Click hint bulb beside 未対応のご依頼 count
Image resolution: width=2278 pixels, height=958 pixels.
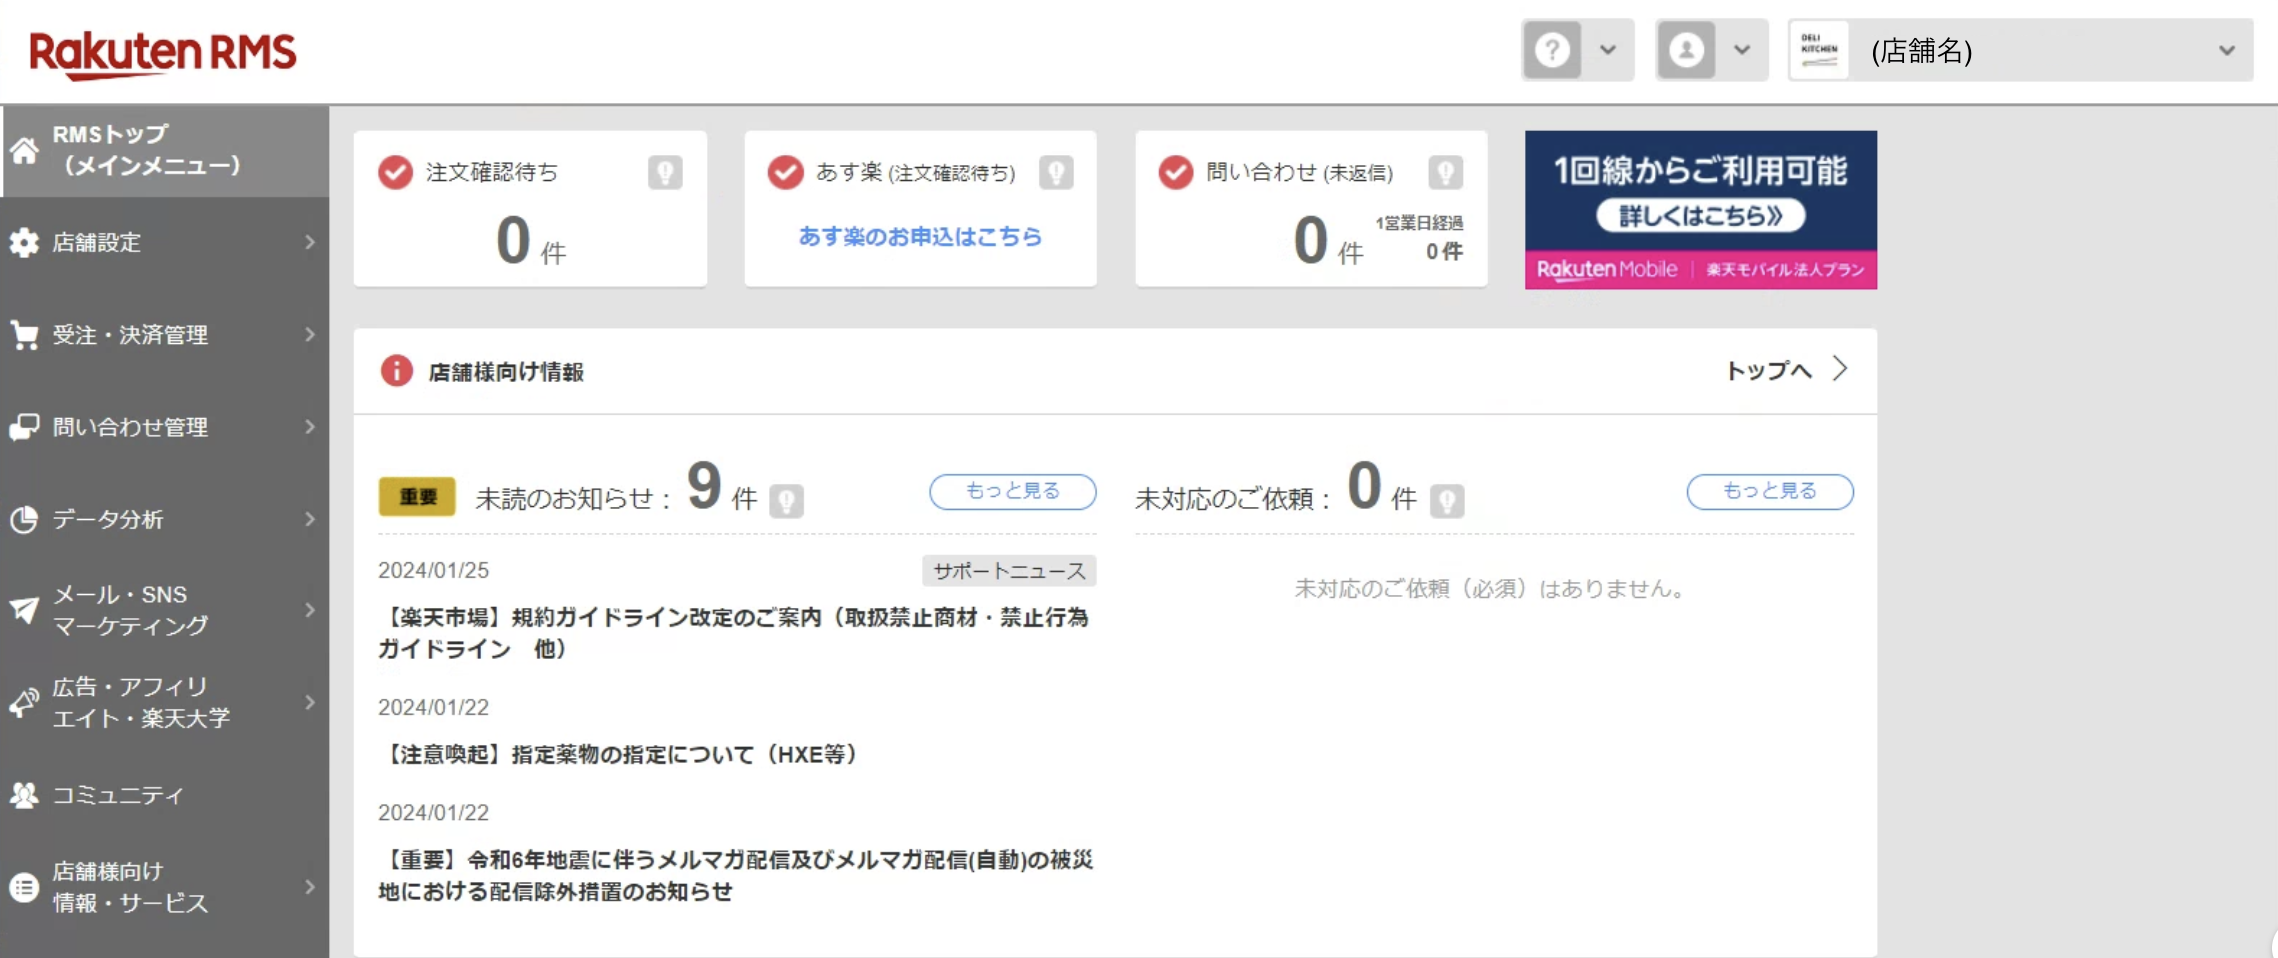coord(1447,500)
